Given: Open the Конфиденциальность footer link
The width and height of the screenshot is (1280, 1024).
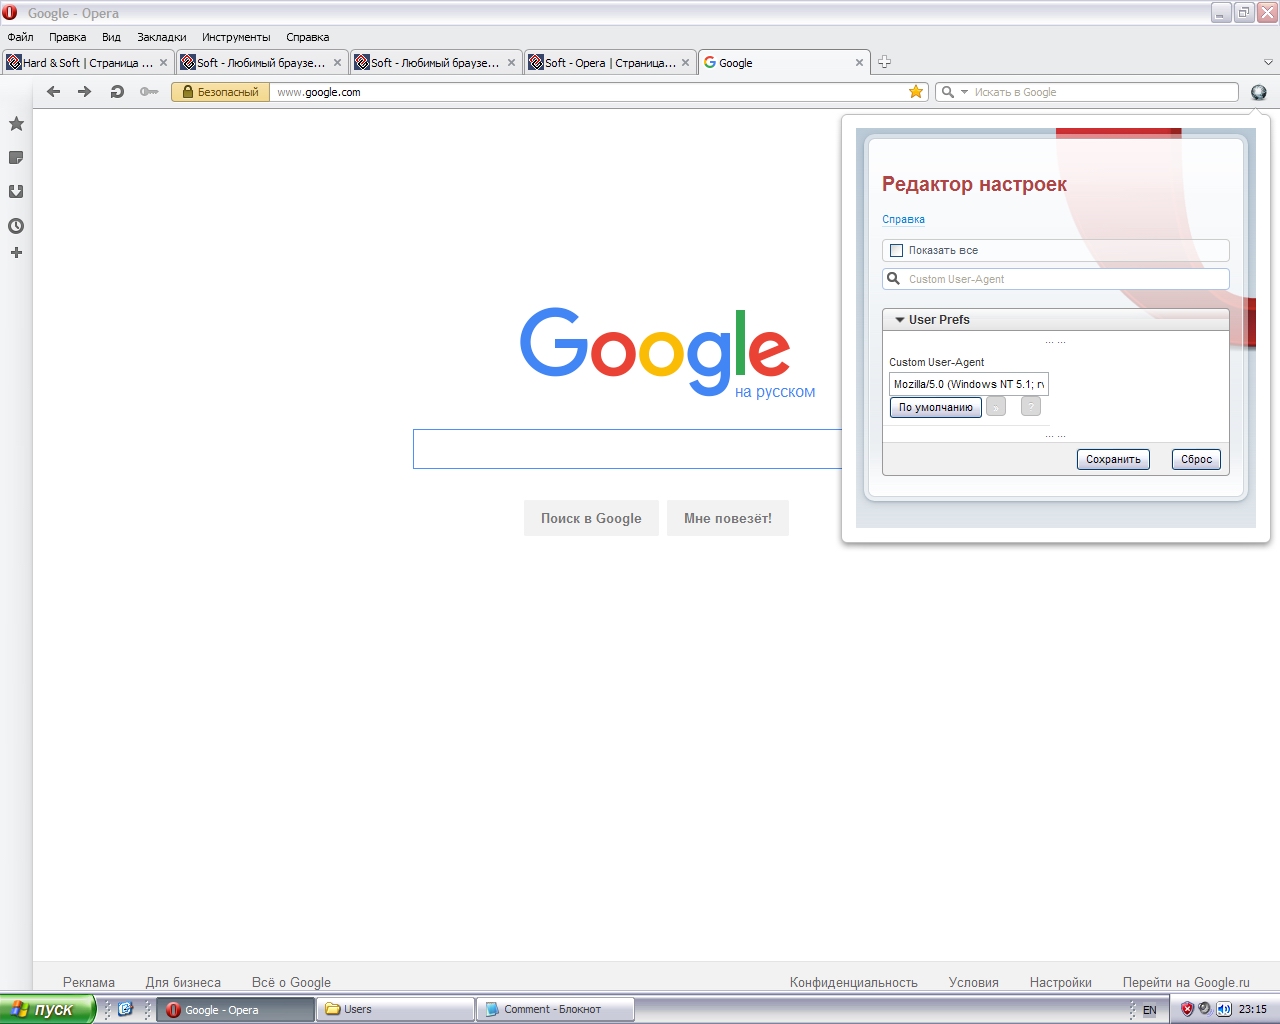Looking at the screenshot, I should tap(854, 982).
